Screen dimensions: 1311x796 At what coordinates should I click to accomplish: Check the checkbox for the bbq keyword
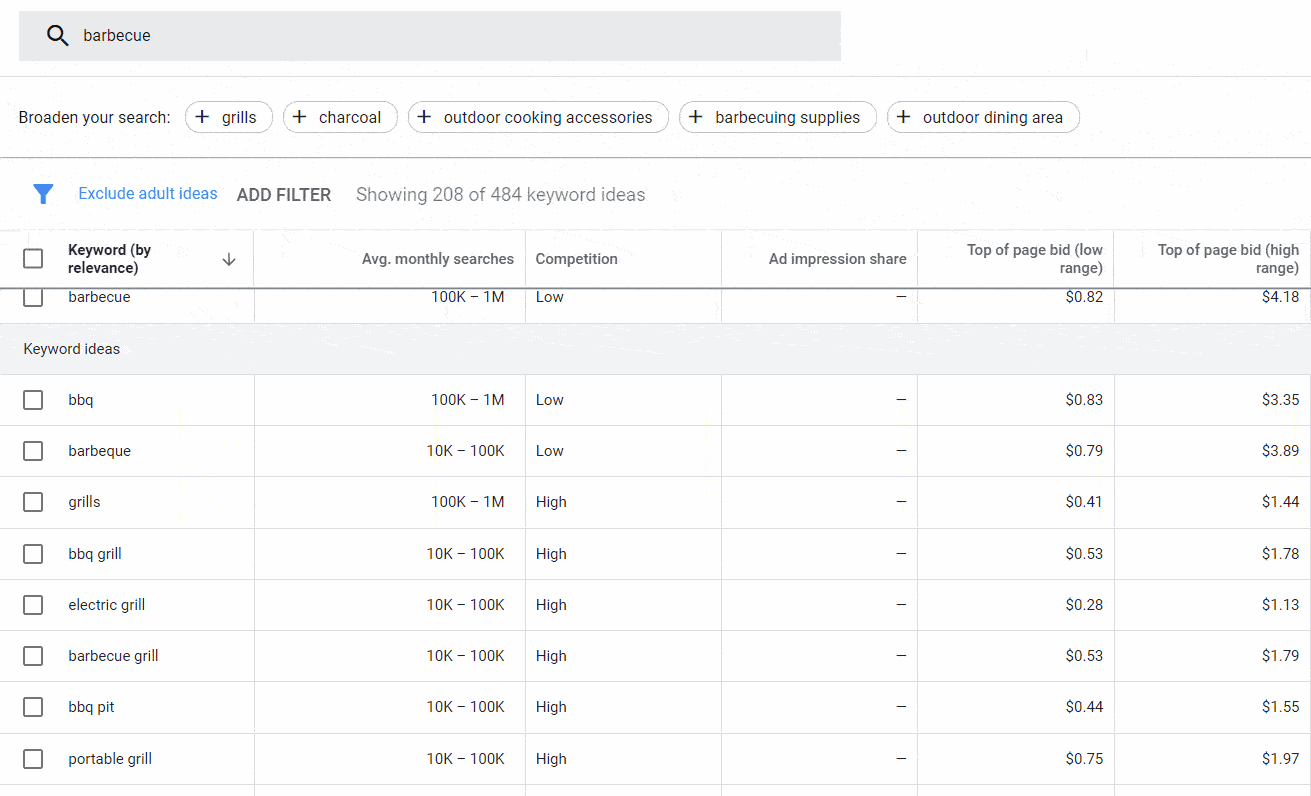(x=32, y=399)
